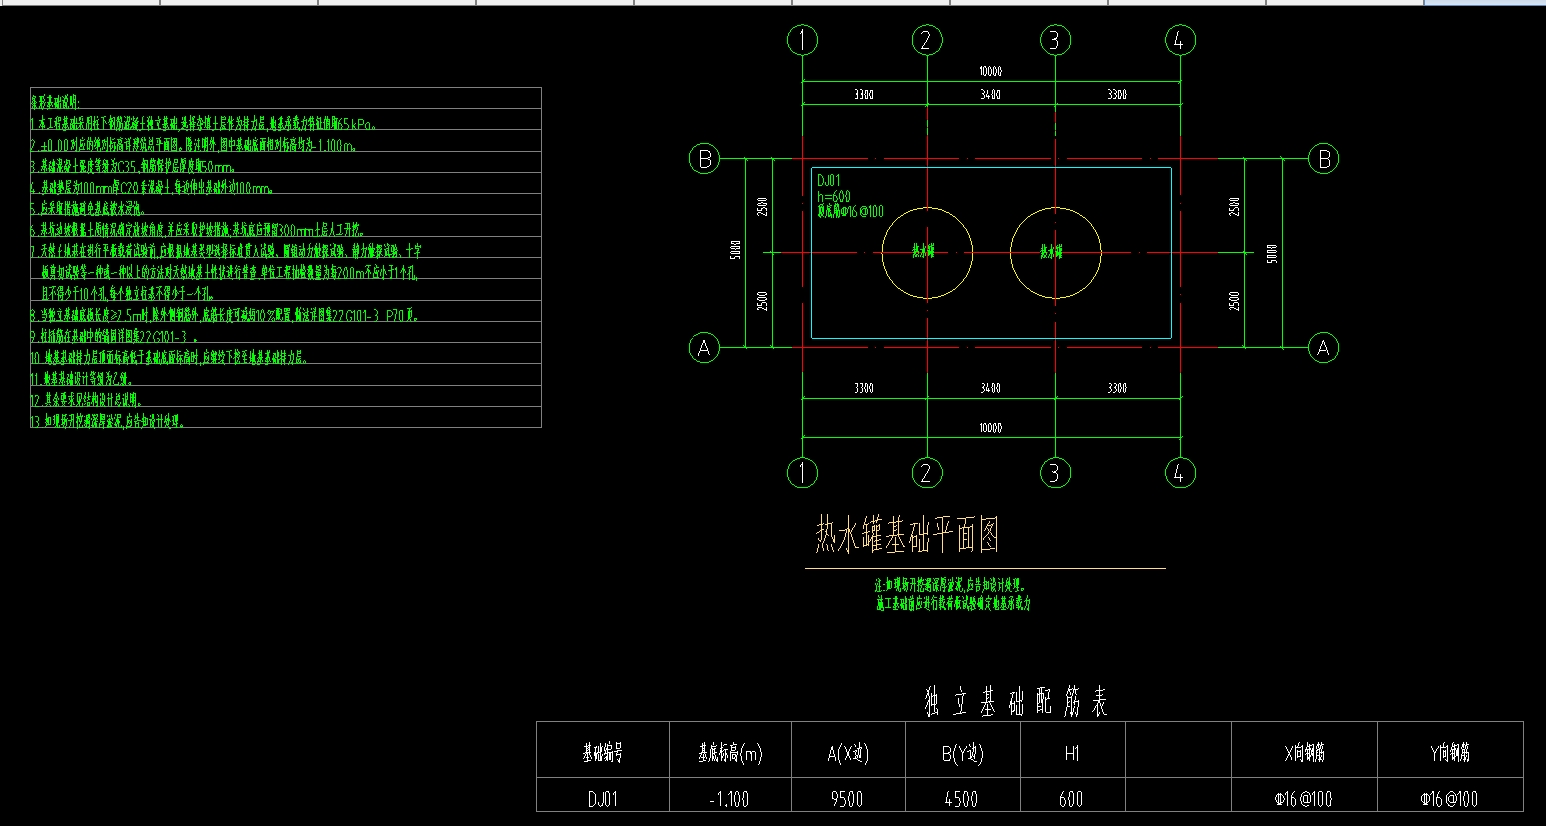Image resolution: width=1546 pixels, height=826 pixels.
Task: Select axis bubble B left of the plan
Action: pyautogui.click(x=704, y=158)
